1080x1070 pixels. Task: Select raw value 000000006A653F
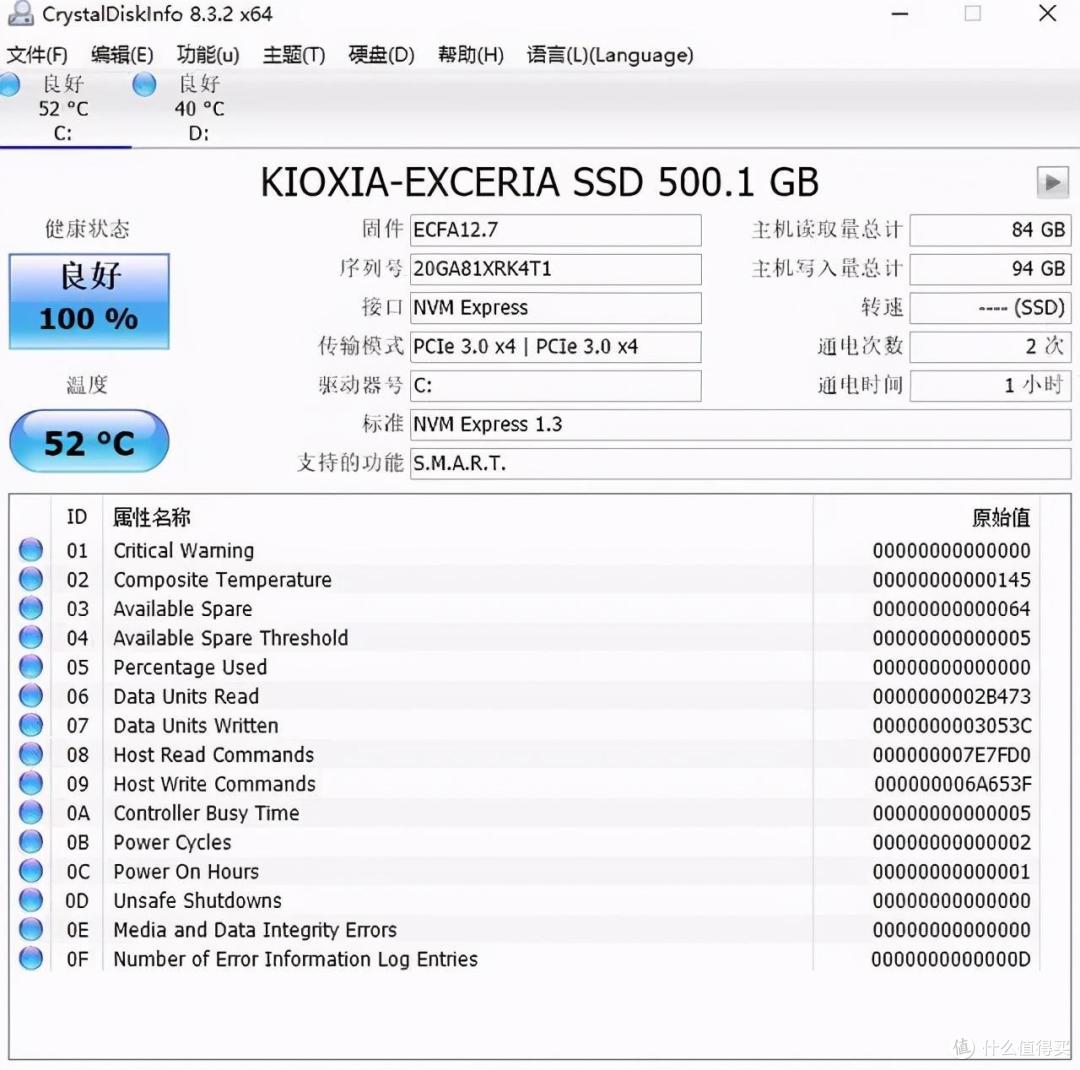[953, 784]
